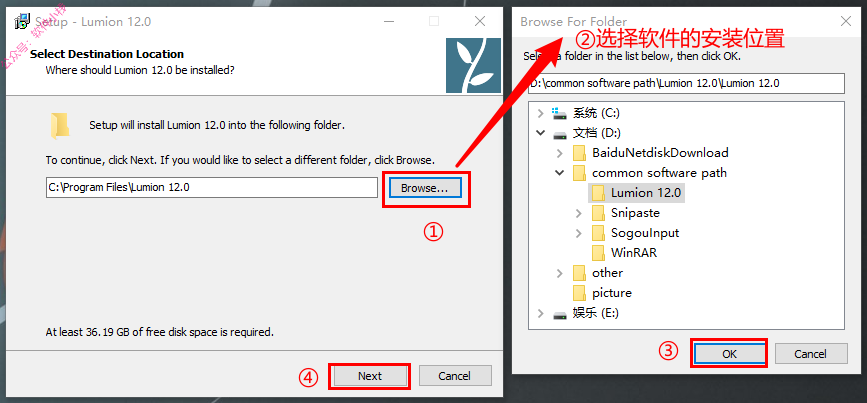
Task: Click text "Where should Lumion 12.0 be installed?"
Action: pos(140,70)
